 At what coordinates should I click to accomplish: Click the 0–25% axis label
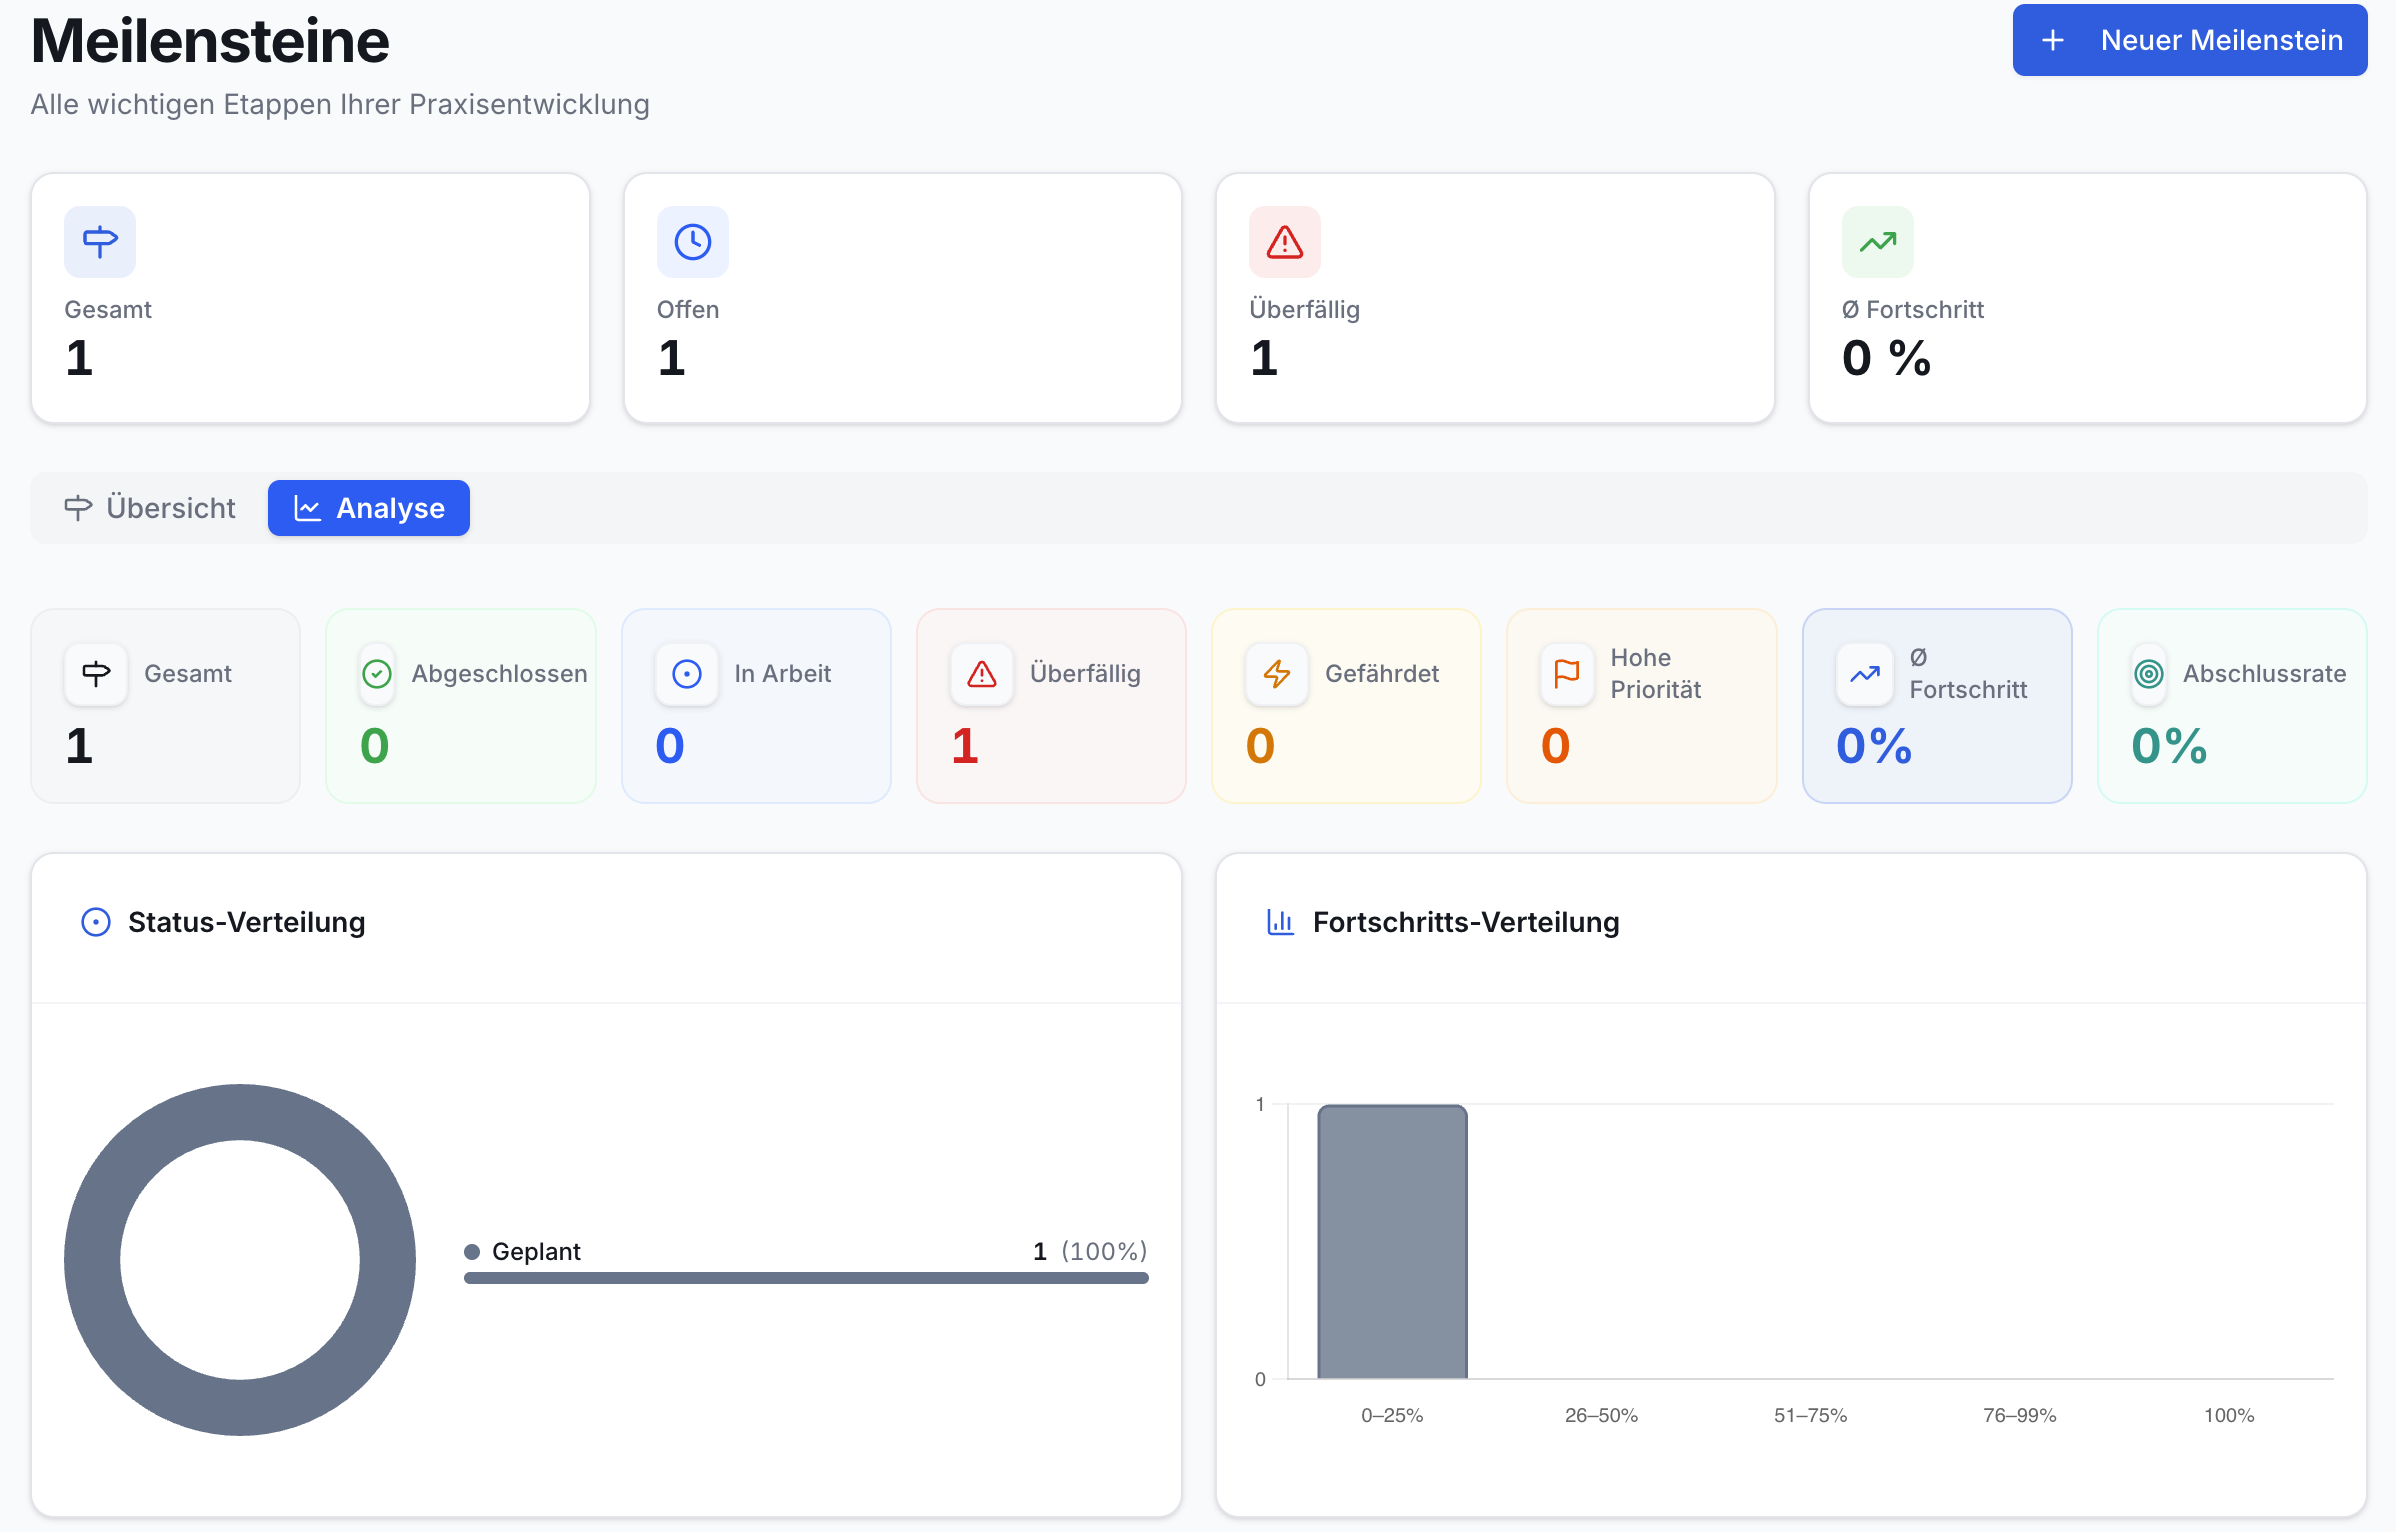coord(1392,1415)
